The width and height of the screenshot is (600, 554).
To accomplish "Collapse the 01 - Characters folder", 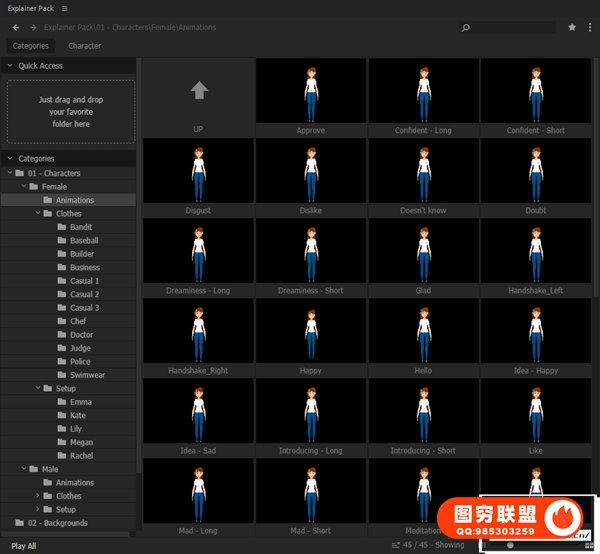I will point(10,173).
